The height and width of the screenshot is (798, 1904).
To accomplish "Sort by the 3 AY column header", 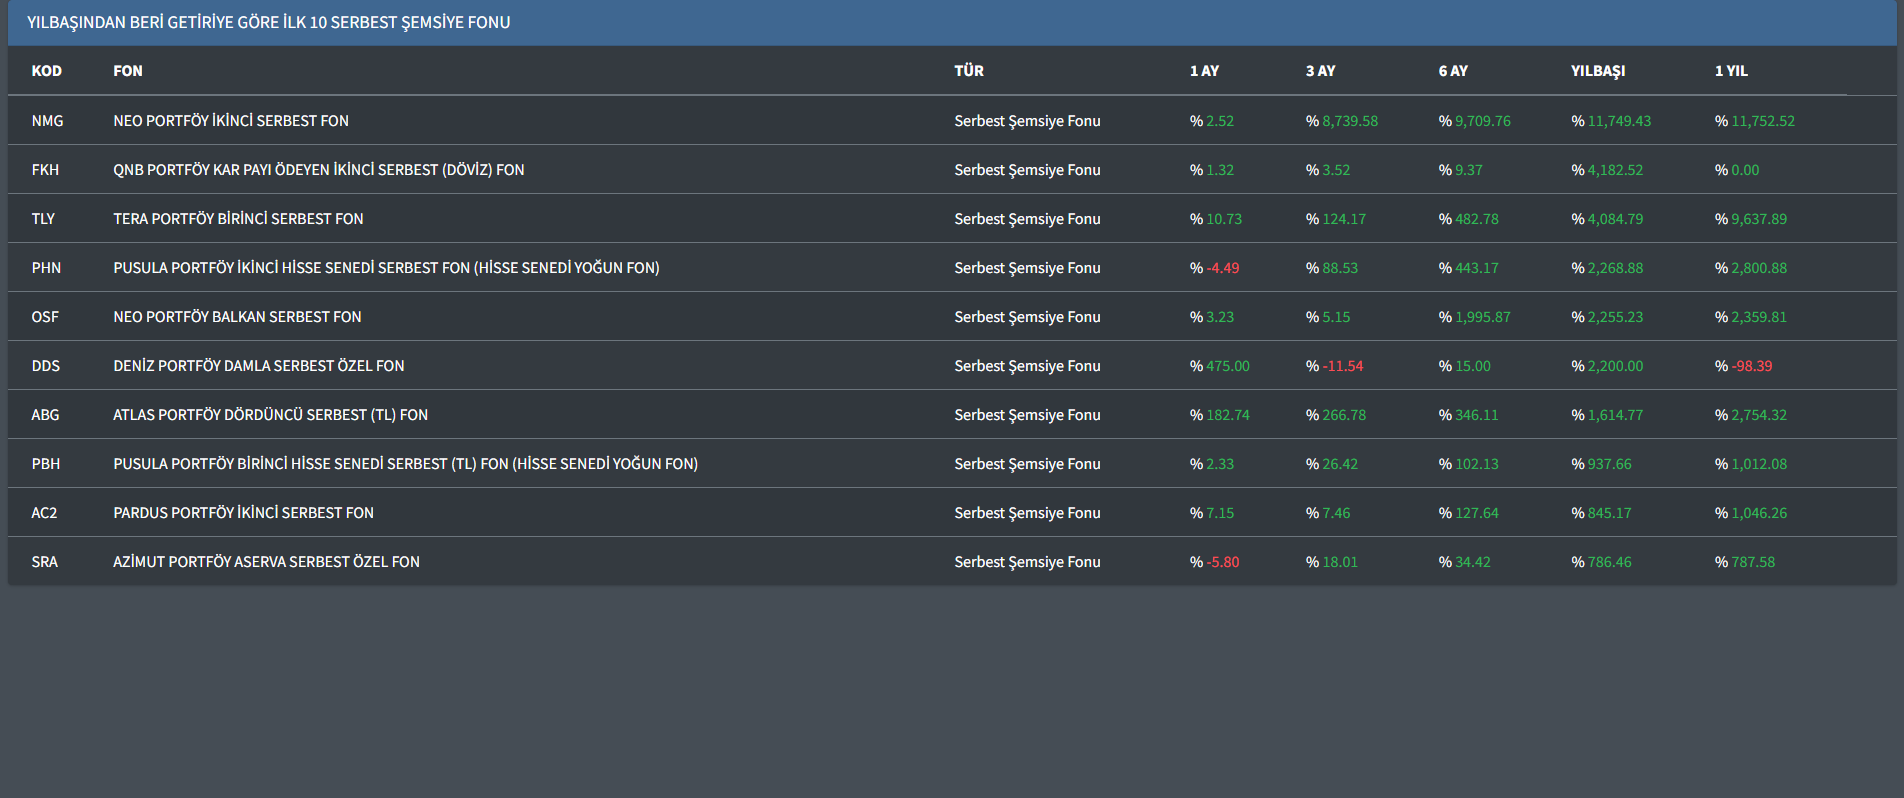I will (x=1320, y=71).
